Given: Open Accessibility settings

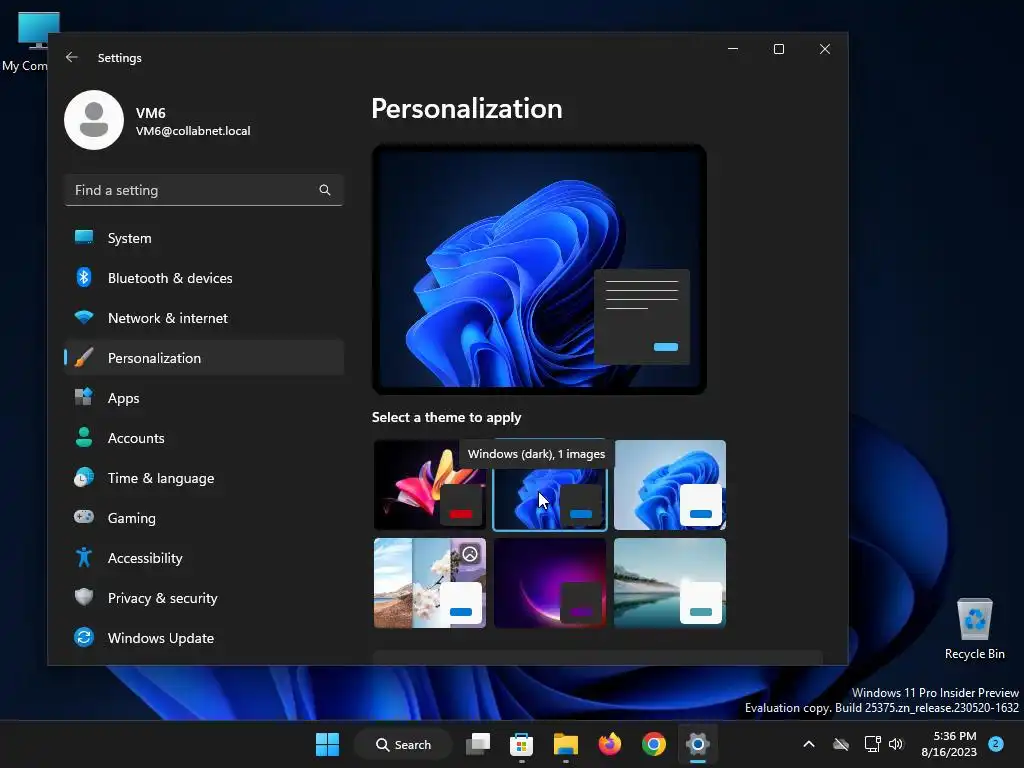Looking at the screenshot, I should [204, 557].
